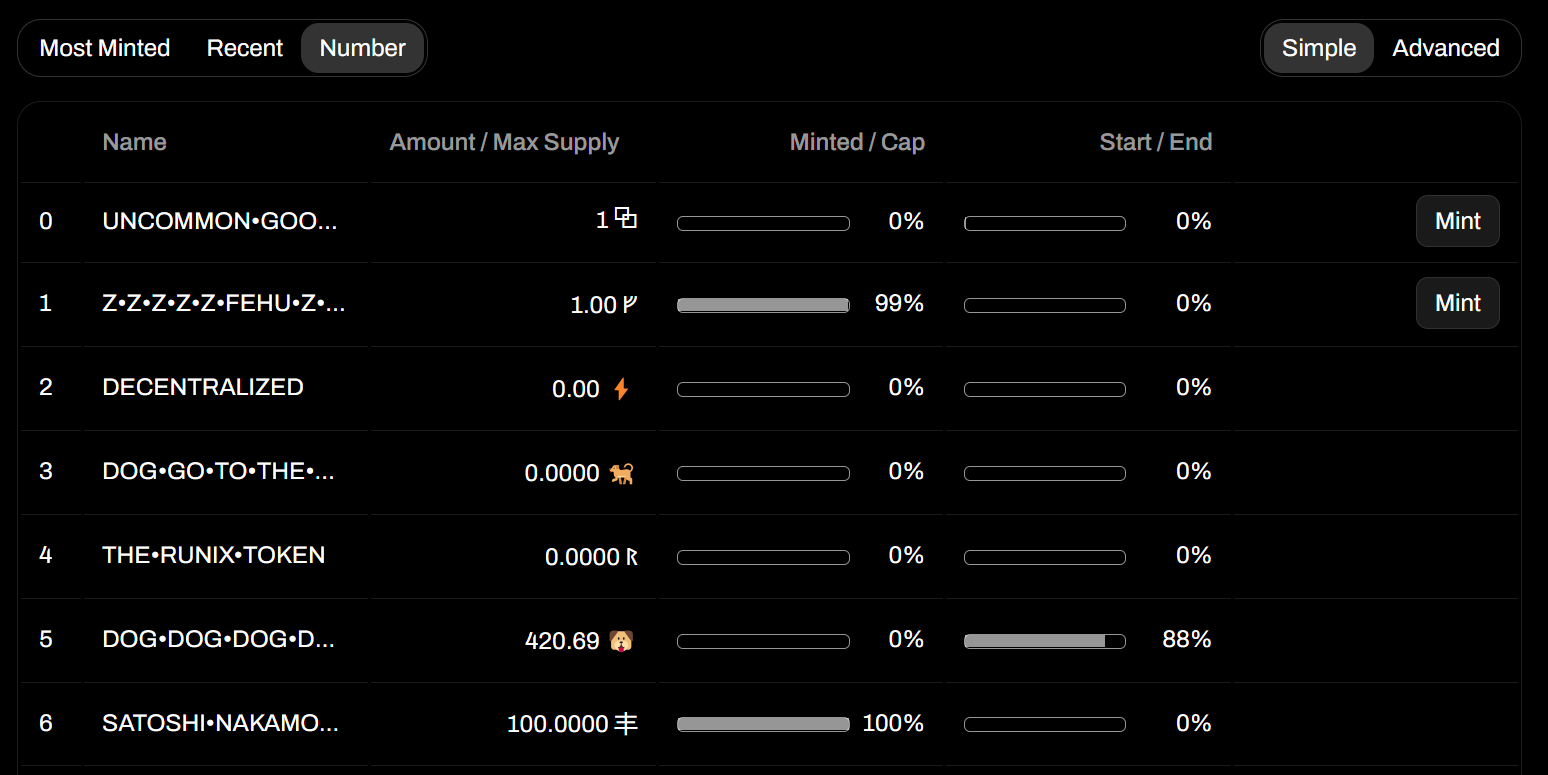Click the Minted / Cap column header
1548x775 pixels.
[857, 142]
